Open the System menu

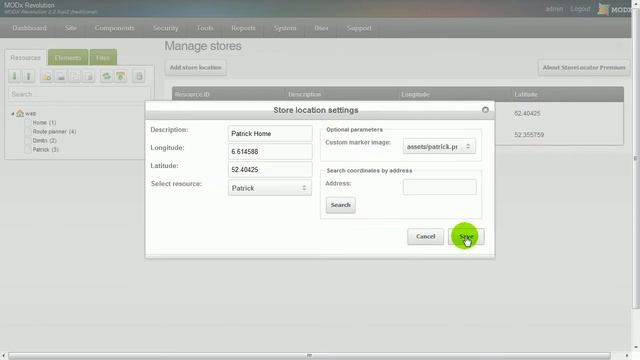pyautogui.click(x=285, y=28)
